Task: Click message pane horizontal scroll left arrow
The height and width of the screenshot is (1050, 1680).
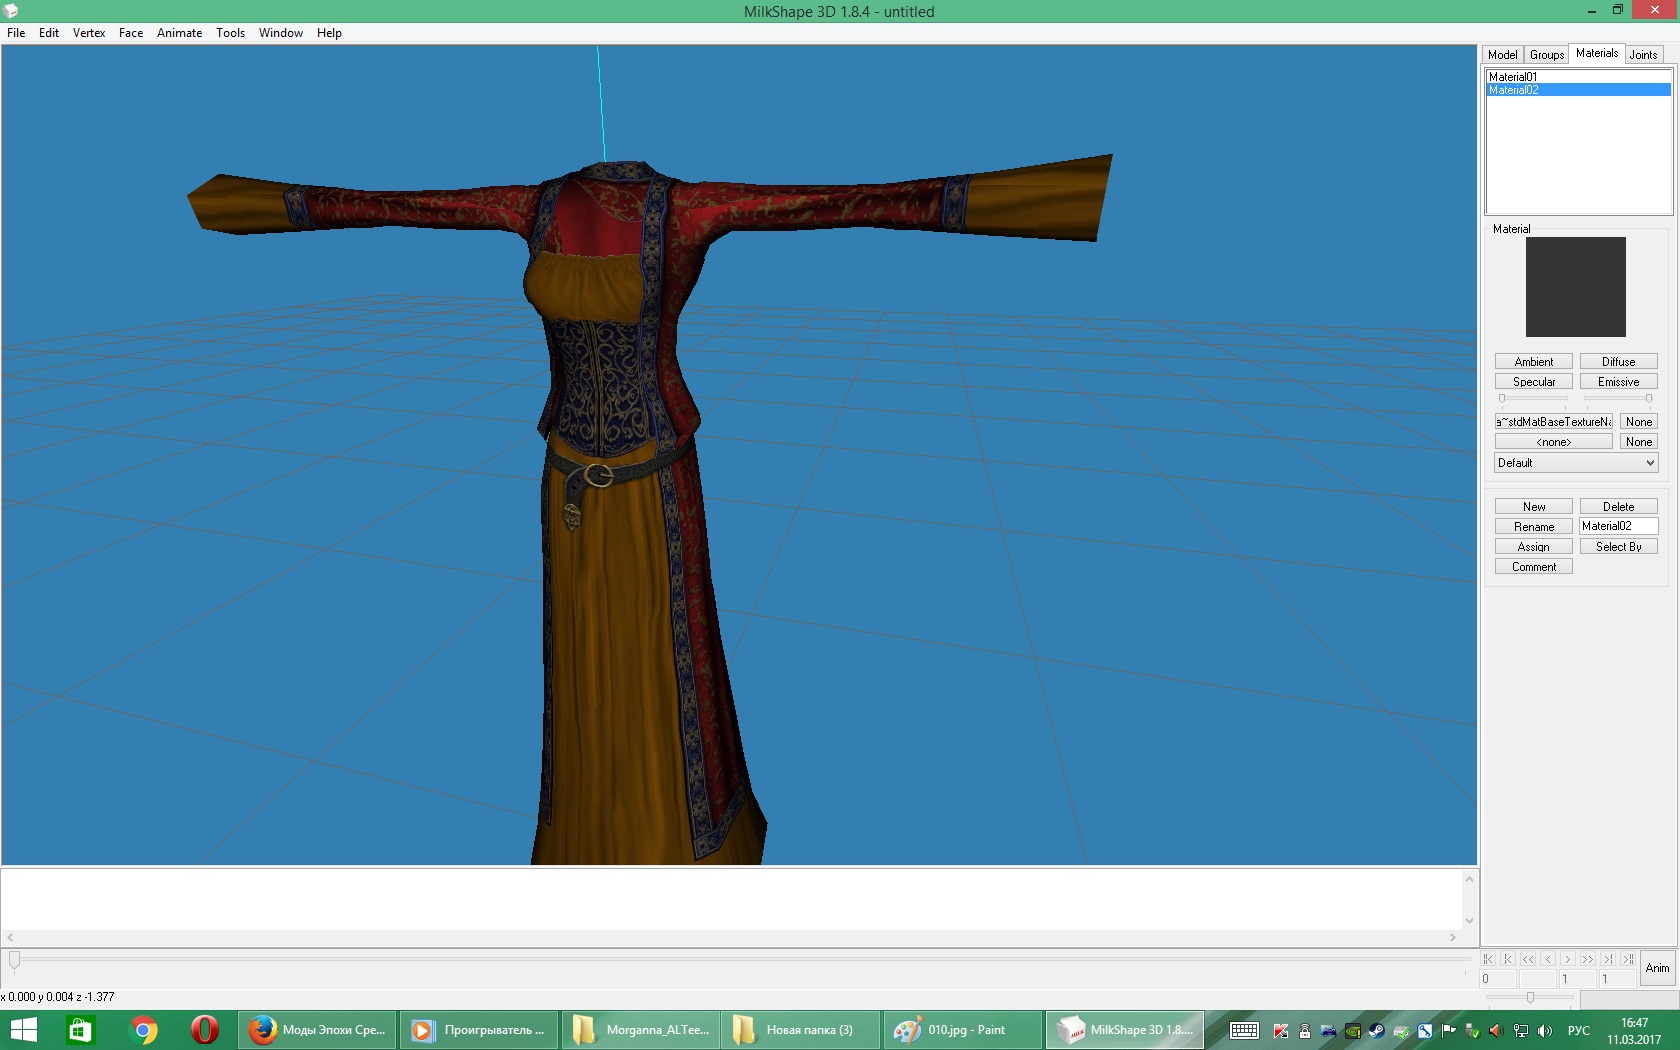Action: [10, 938]
